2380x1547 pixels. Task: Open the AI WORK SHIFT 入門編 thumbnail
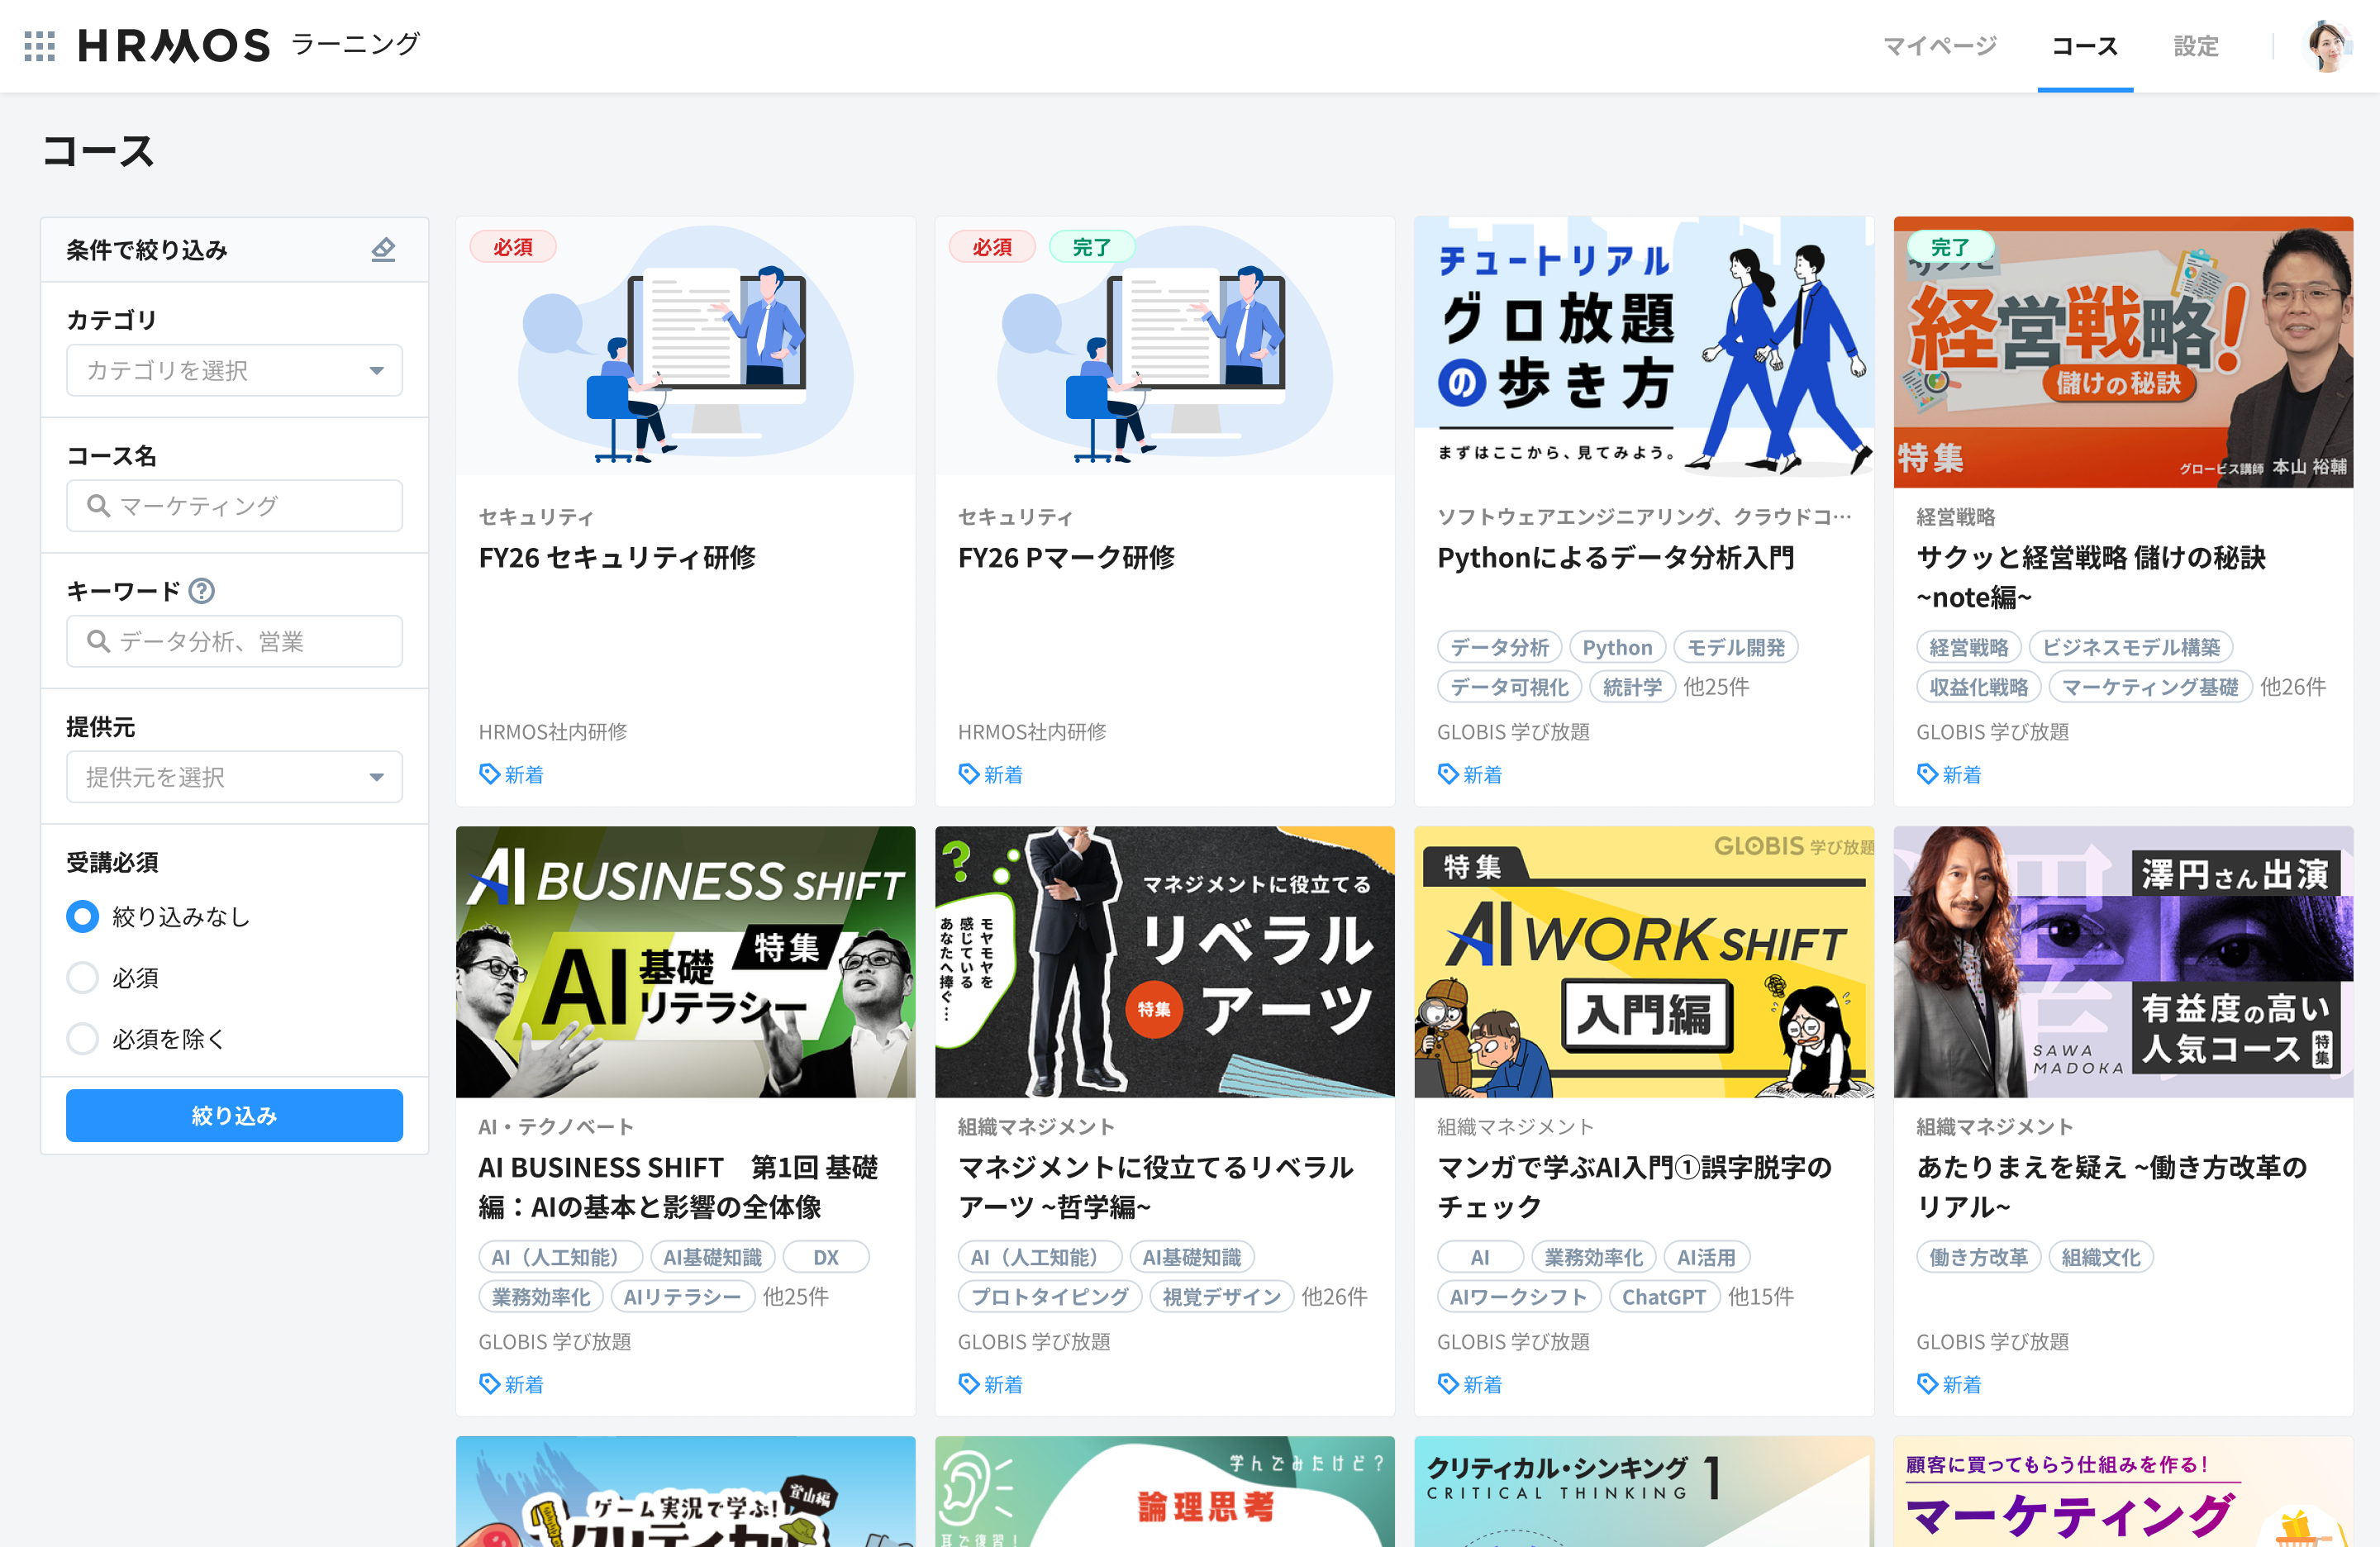1643,961
